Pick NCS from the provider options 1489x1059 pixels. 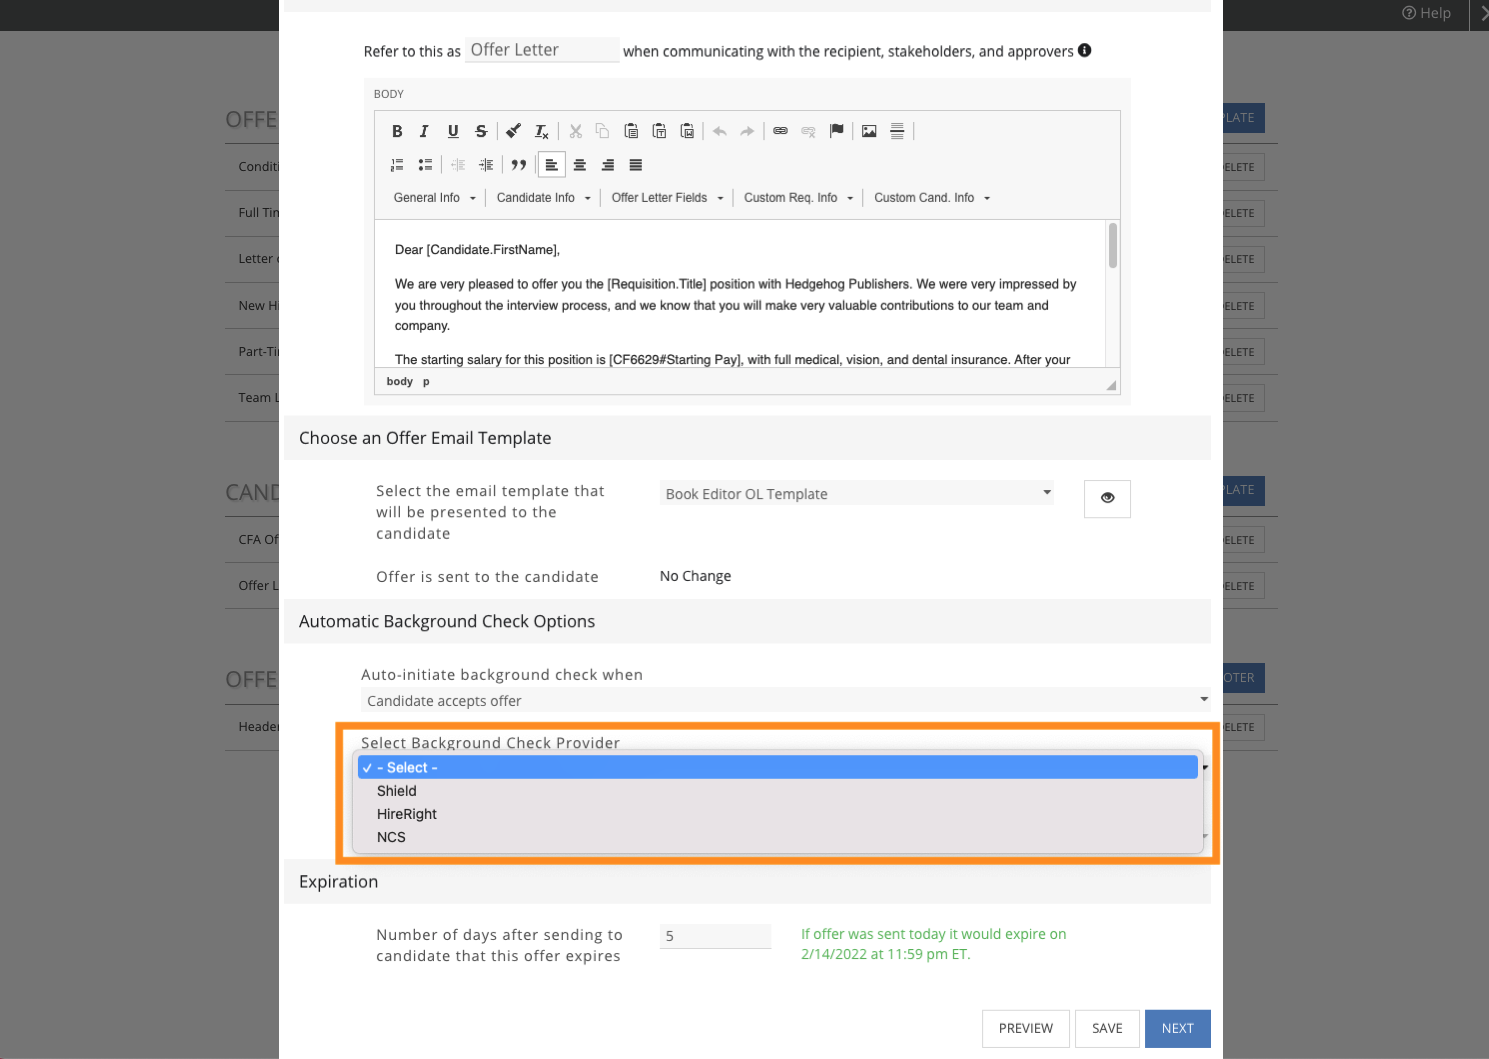point(391,837)
